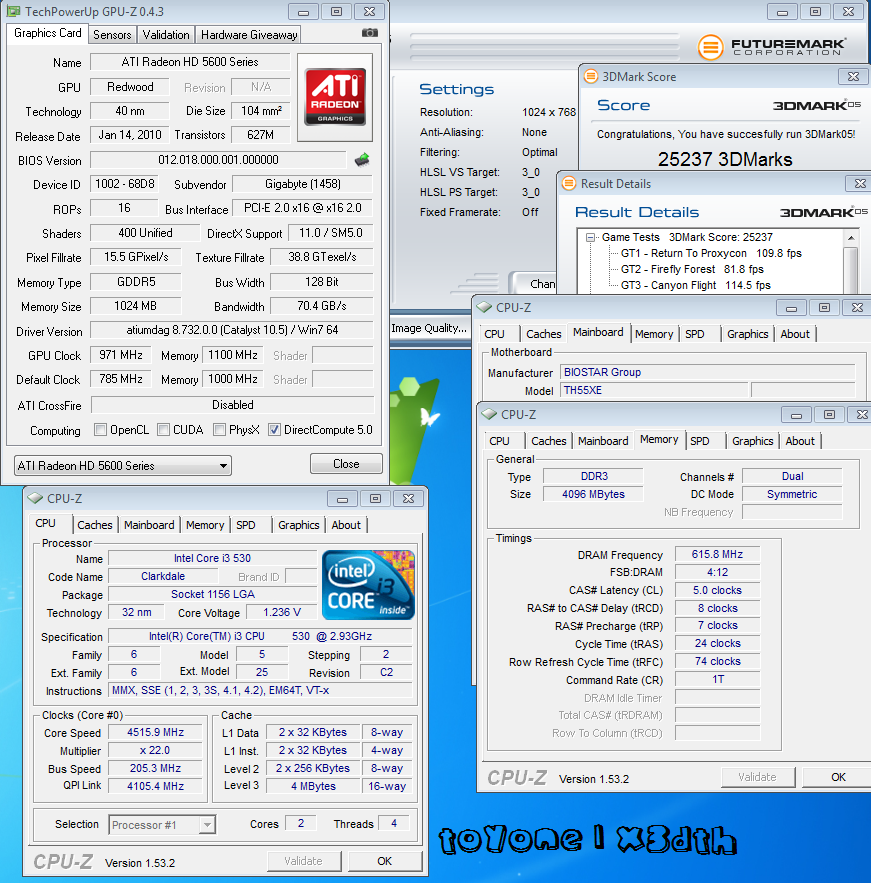Viewport: 871px width, 883px height.
Task: Open SPD tab in CPU-Z processor window
Action: [x=245, y=525]
